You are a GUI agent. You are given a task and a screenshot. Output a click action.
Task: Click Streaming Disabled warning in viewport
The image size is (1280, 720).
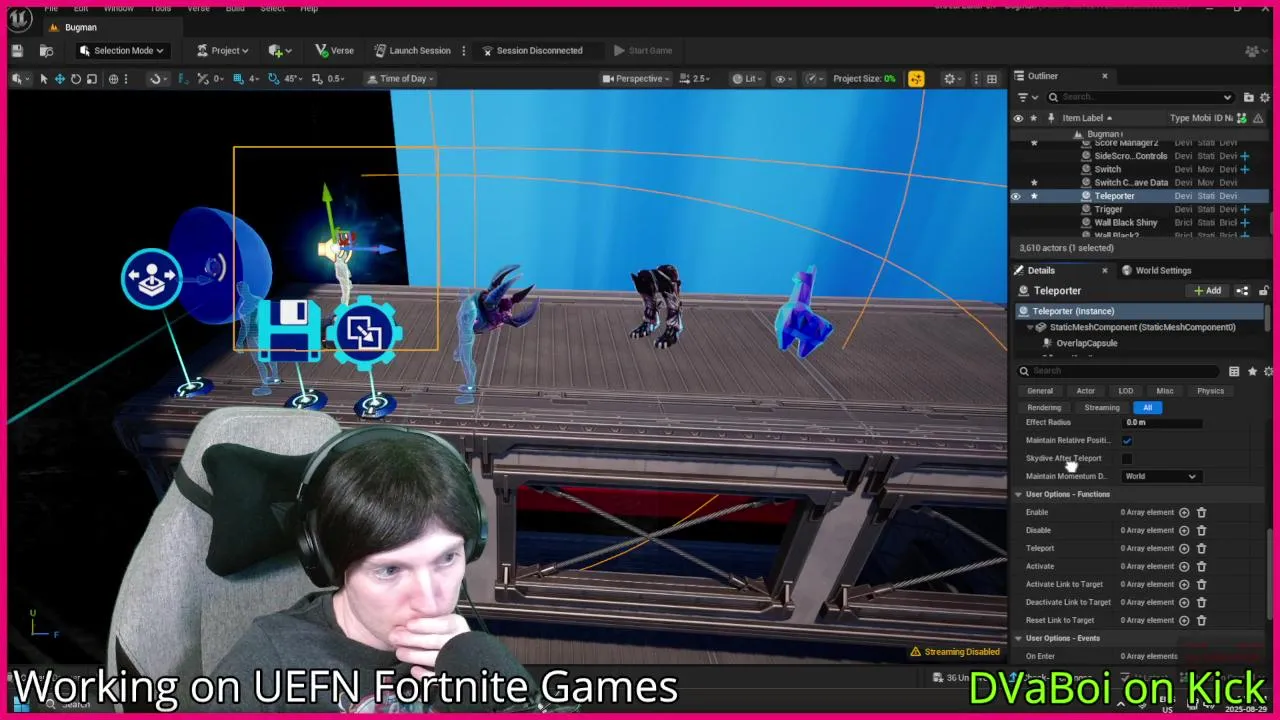[955, 652]
